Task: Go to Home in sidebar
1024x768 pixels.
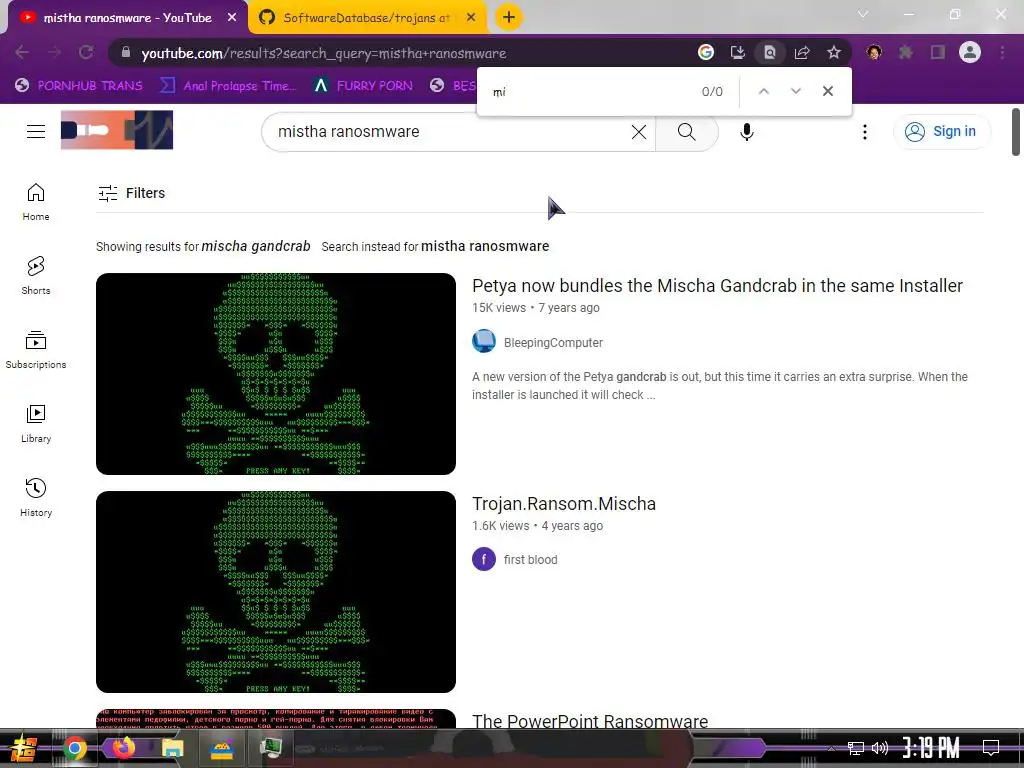Action: click(36, 202)
